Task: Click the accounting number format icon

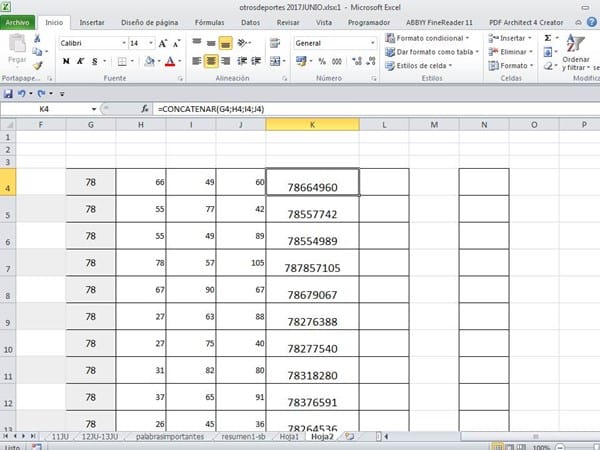Action: [x=302, y=61]
